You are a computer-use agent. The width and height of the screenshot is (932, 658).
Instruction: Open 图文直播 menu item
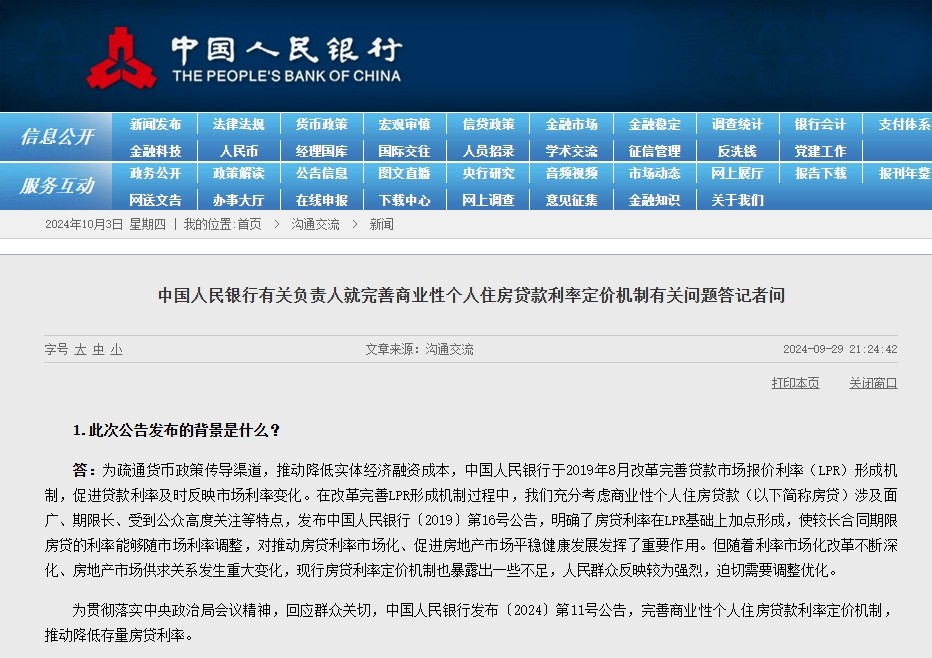(x=404, y=173)
